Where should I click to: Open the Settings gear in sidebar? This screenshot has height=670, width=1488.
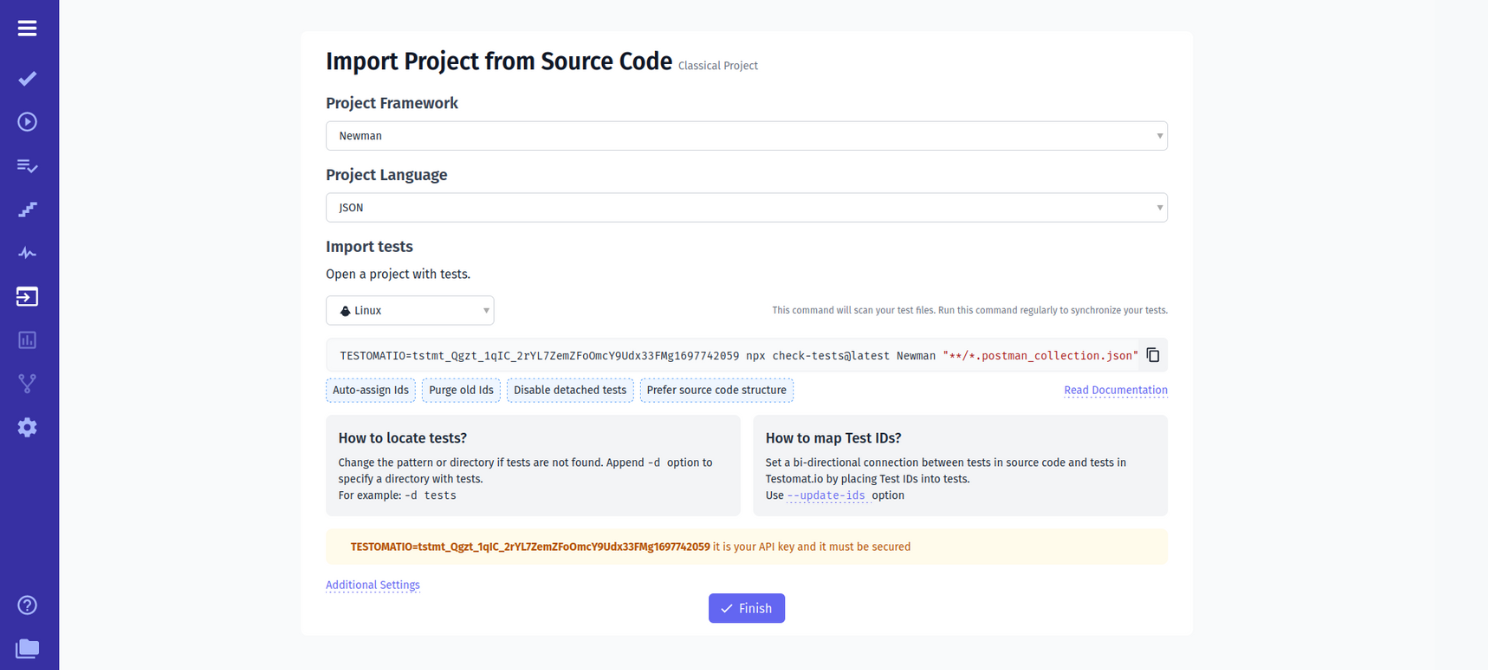point(27,427)
